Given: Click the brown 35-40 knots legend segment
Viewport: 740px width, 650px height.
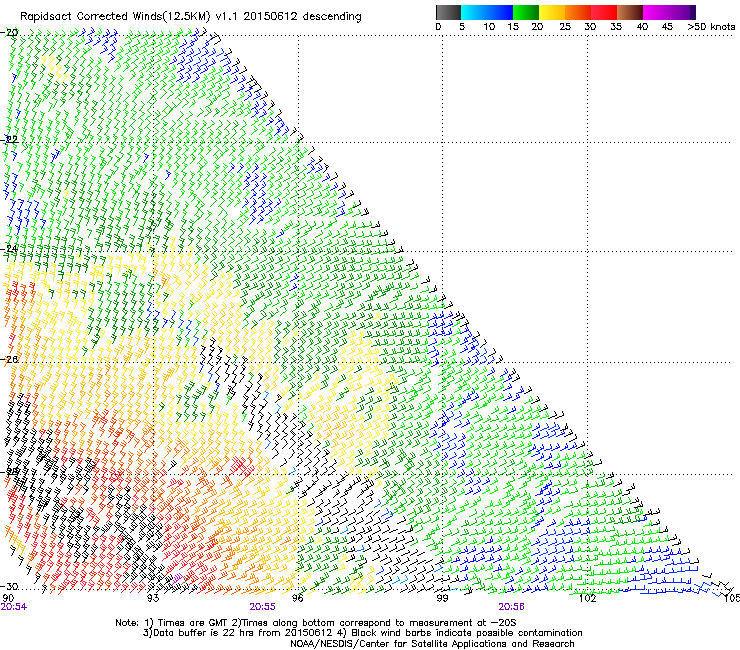Looking at the screenshot, I should click(630, 12).
